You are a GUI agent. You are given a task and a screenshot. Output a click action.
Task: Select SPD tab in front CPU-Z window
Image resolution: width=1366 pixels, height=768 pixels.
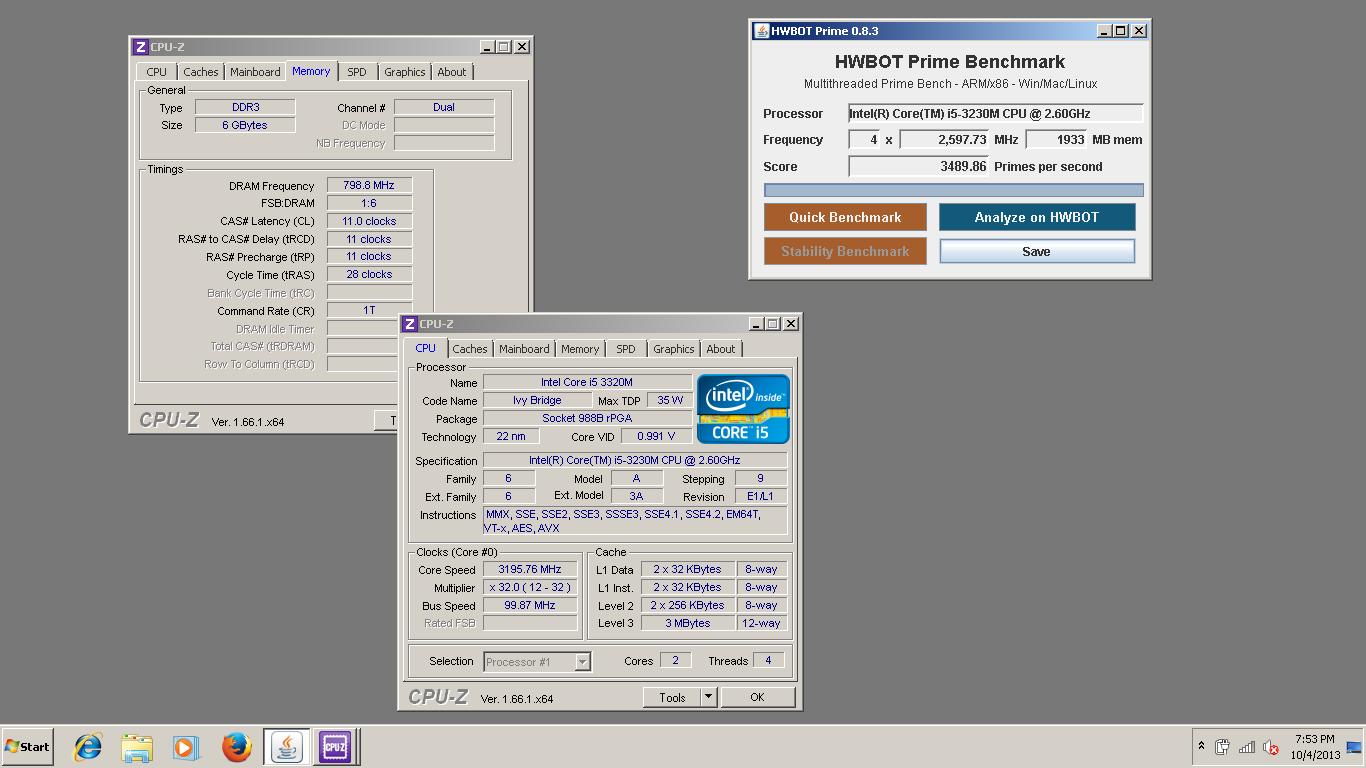pos(626,349)
